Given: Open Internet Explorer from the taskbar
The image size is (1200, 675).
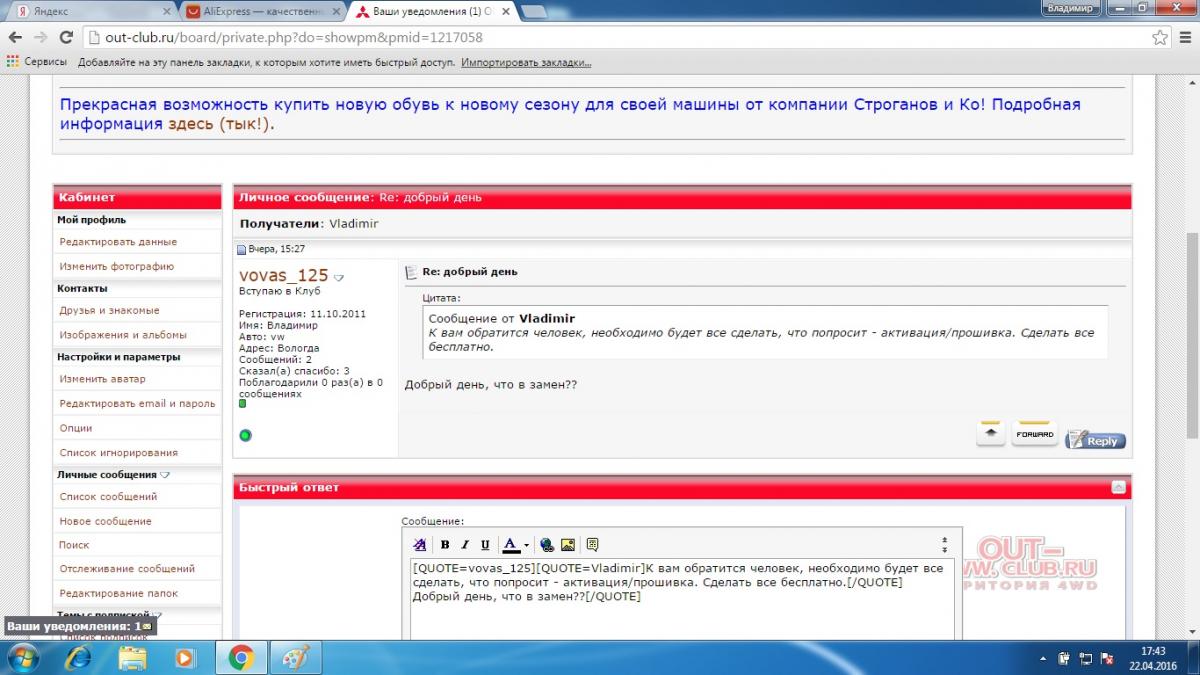Looking at the screenshot, I should [x=77, y=657].
